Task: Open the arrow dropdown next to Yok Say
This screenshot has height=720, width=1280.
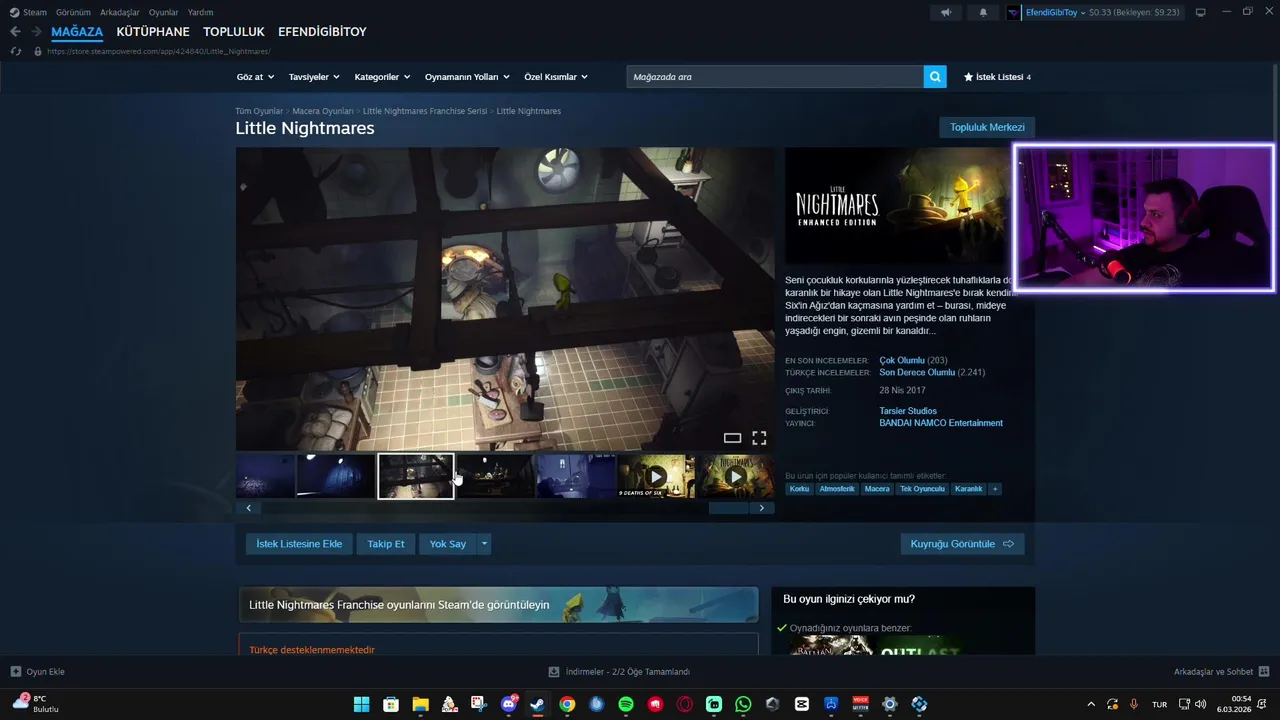Action: [484, 544]
